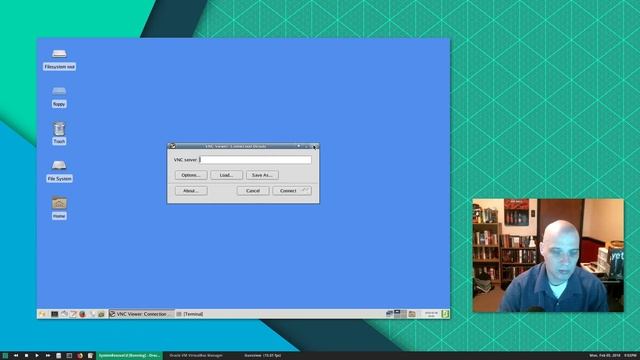The width and height of the screenshot is (640, 360).
Task: Click the clock in the guest panel
Action: click(431, 314)
